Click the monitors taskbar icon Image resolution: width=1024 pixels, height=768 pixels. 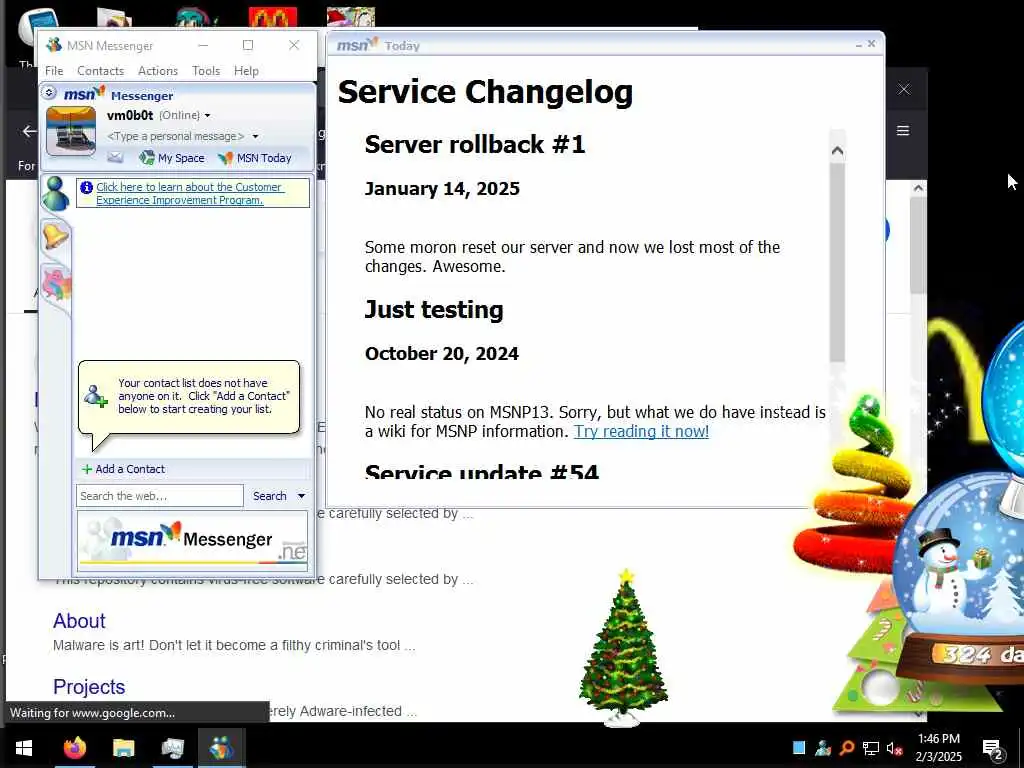172,748
